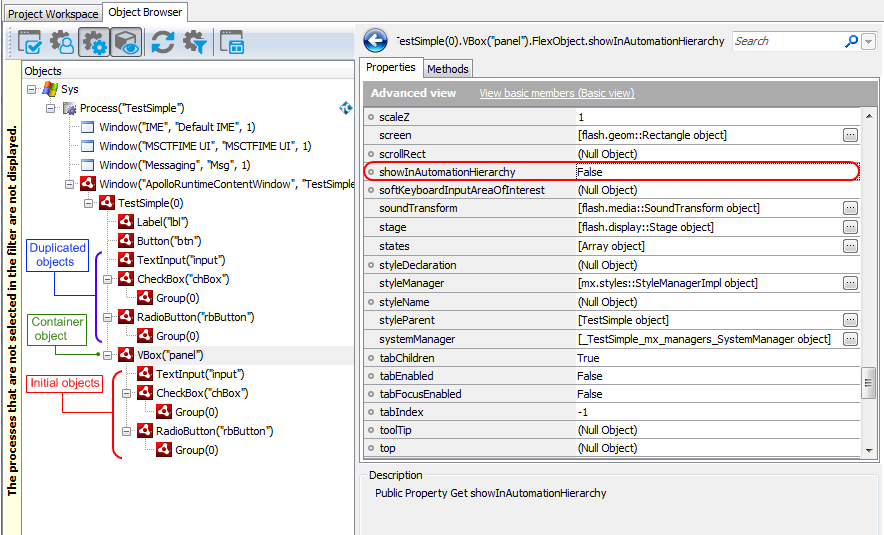Switch to the Methods tab

pos(447,69)
